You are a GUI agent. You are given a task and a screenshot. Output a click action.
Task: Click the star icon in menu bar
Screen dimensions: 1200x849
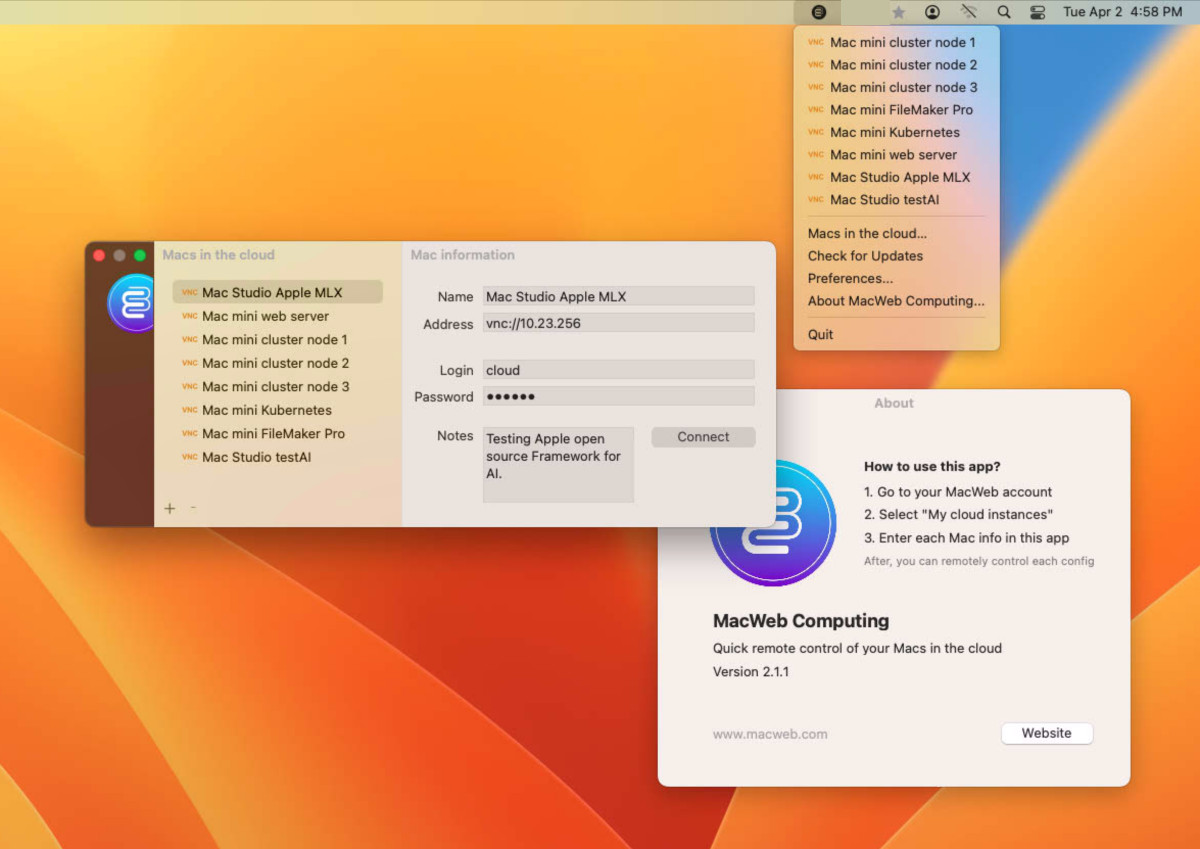tap(898, 12)
